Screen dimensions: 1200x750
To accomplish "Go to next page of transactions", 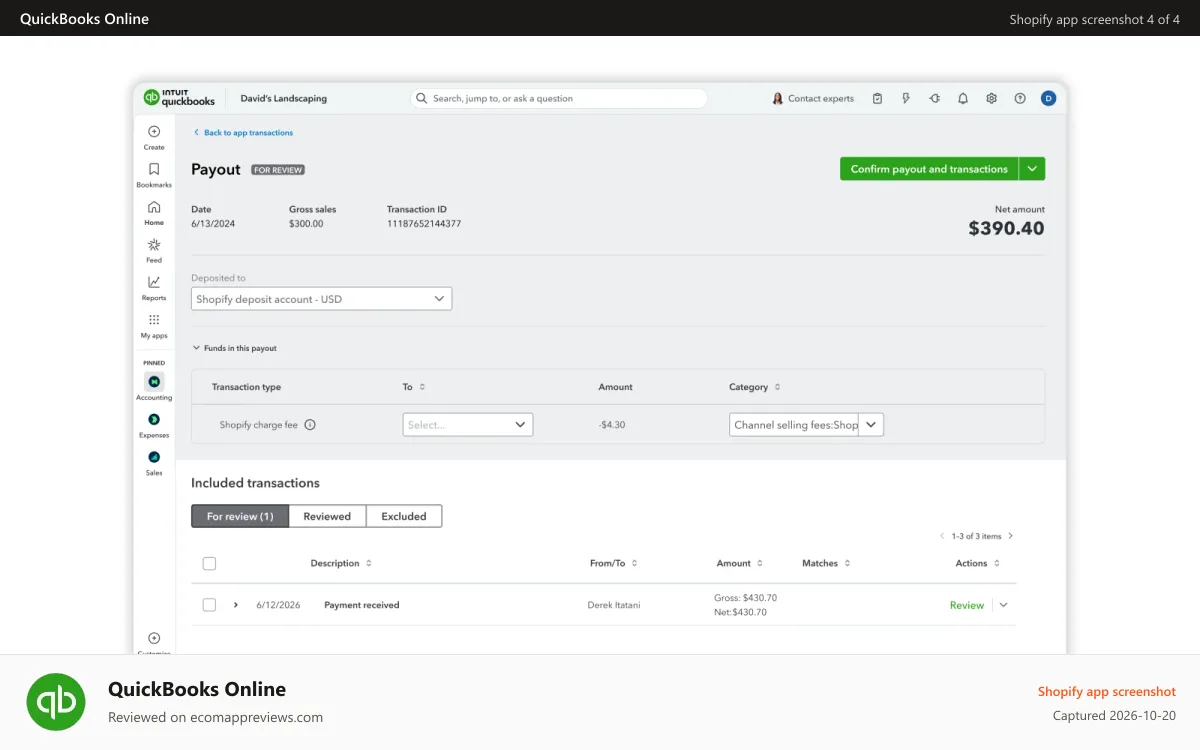I will (1010, 536).
